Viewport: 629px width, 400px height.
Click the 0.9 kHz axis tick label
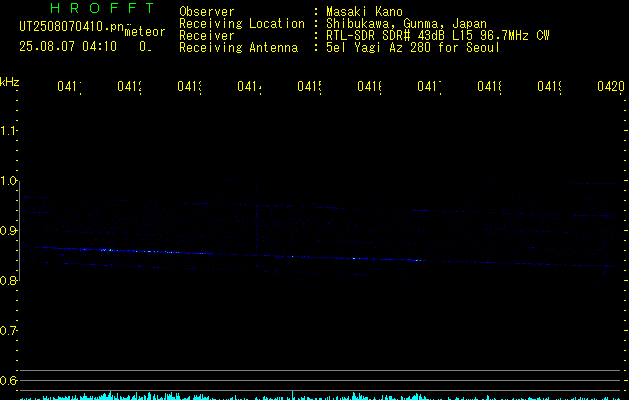(x=8, y=231)
